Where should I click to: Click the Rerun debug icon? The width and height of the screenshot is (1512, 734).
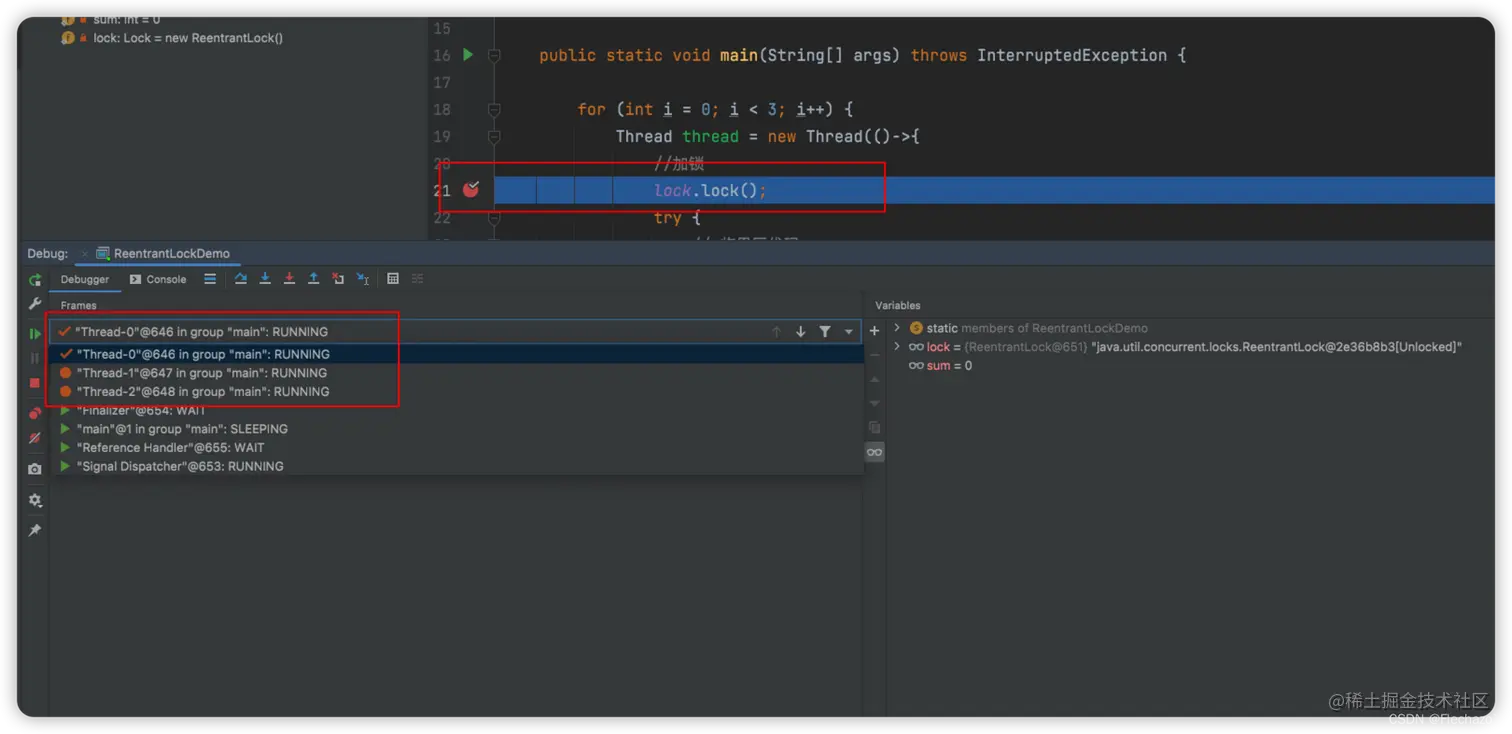point(35,280)
